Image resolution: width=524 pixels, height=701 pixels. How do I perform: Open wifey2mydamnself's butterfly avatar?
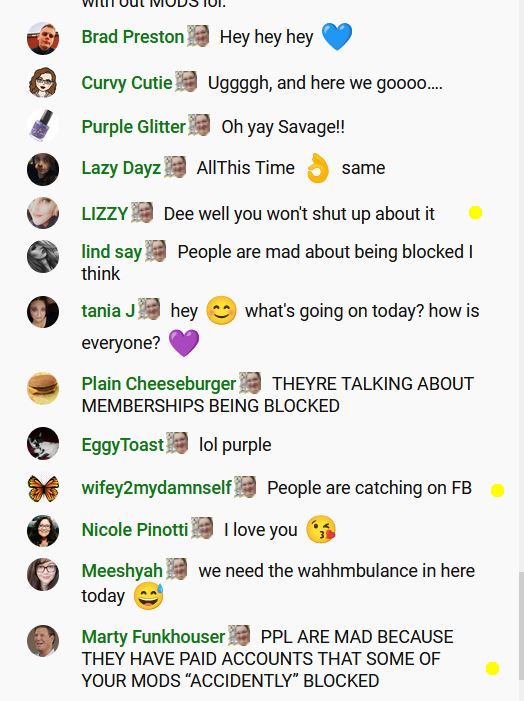point(43,488)
